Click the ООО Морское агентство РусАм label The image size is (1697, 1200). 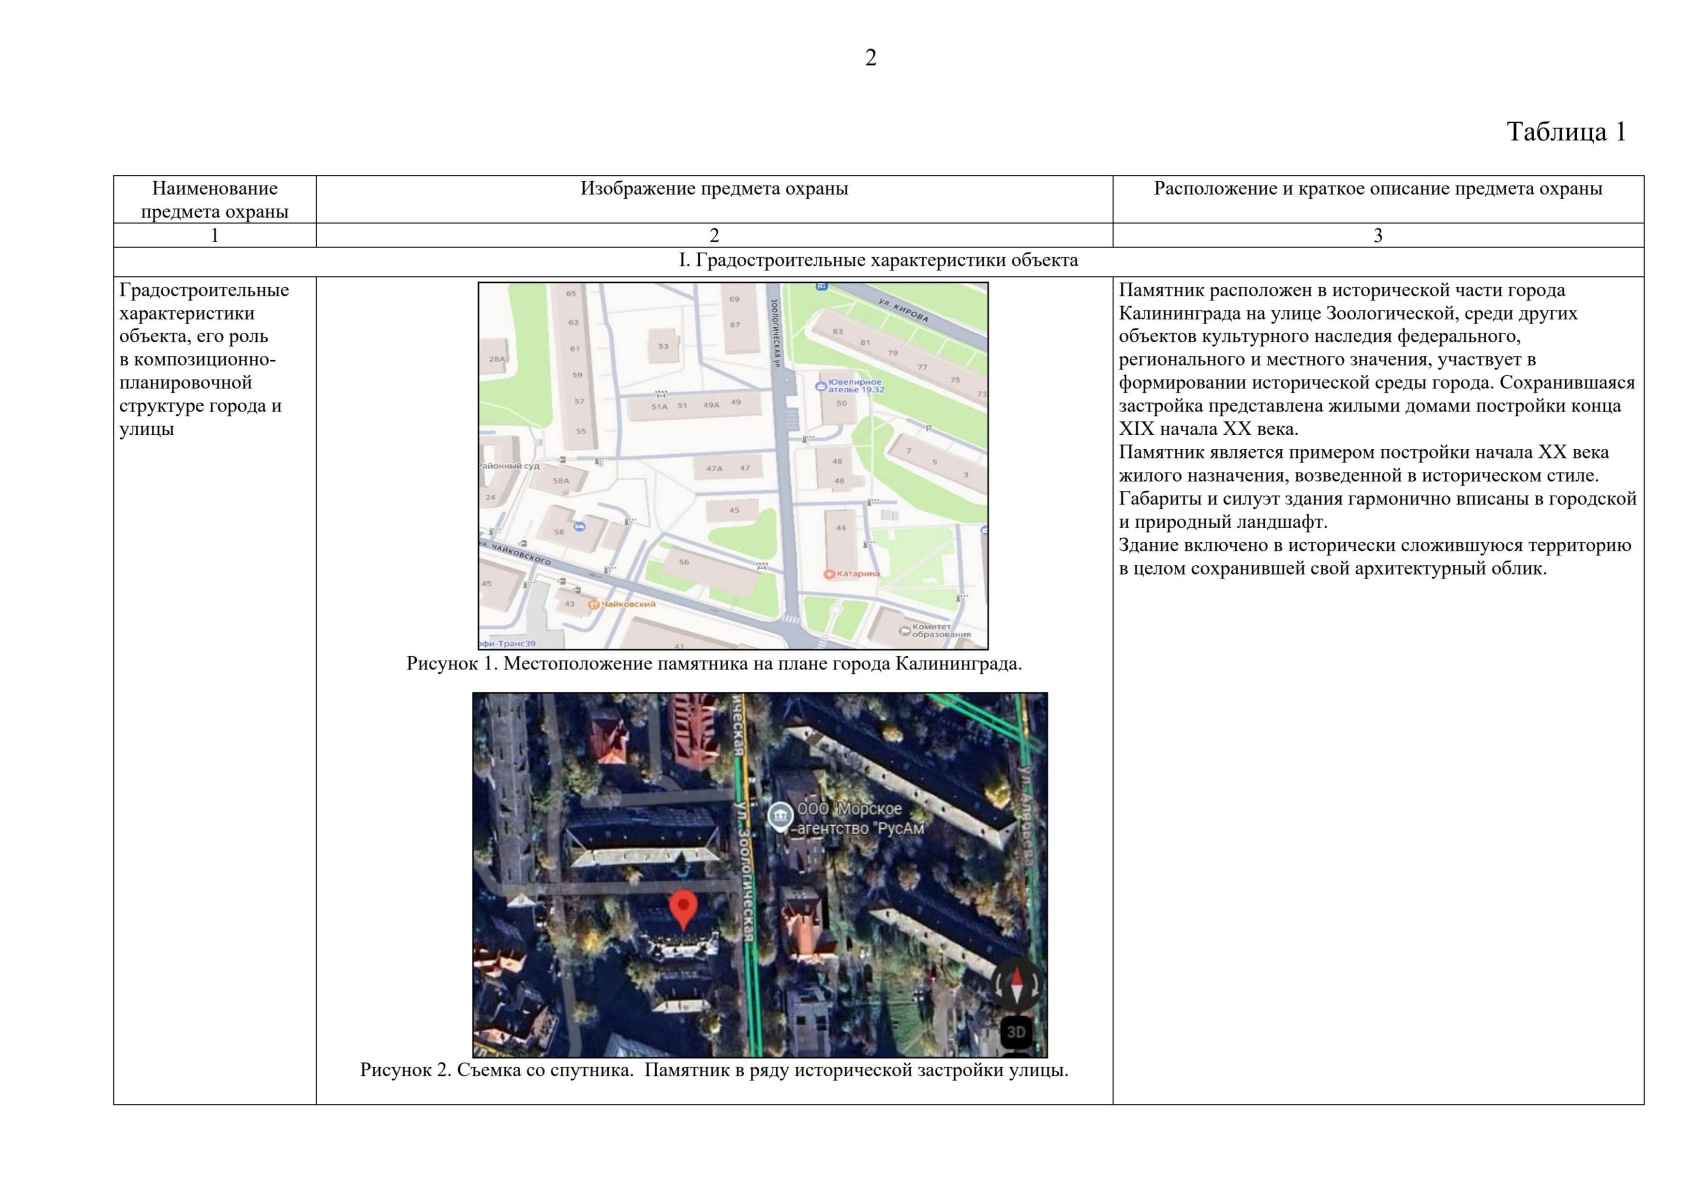(x=861, y=818)
